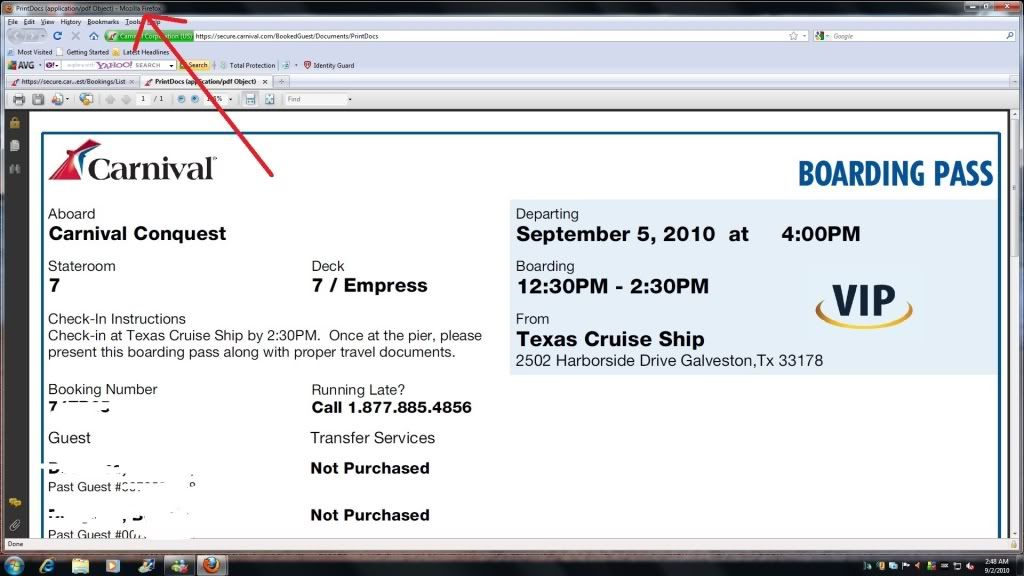The image size is (1024, 576).
Task: Open the PDF search binoculars panel
Action: coord(15,169)
